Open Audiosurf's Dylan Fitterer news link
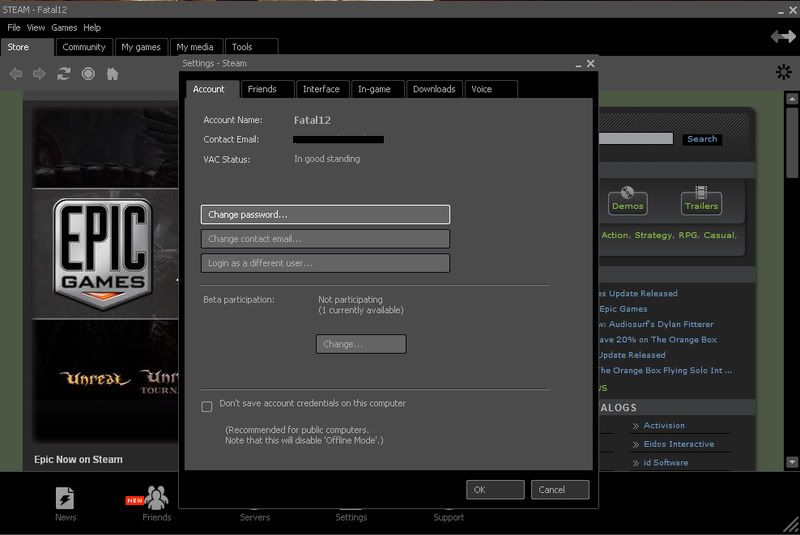Viewport: 800px width, 535px height. (656, 324)
